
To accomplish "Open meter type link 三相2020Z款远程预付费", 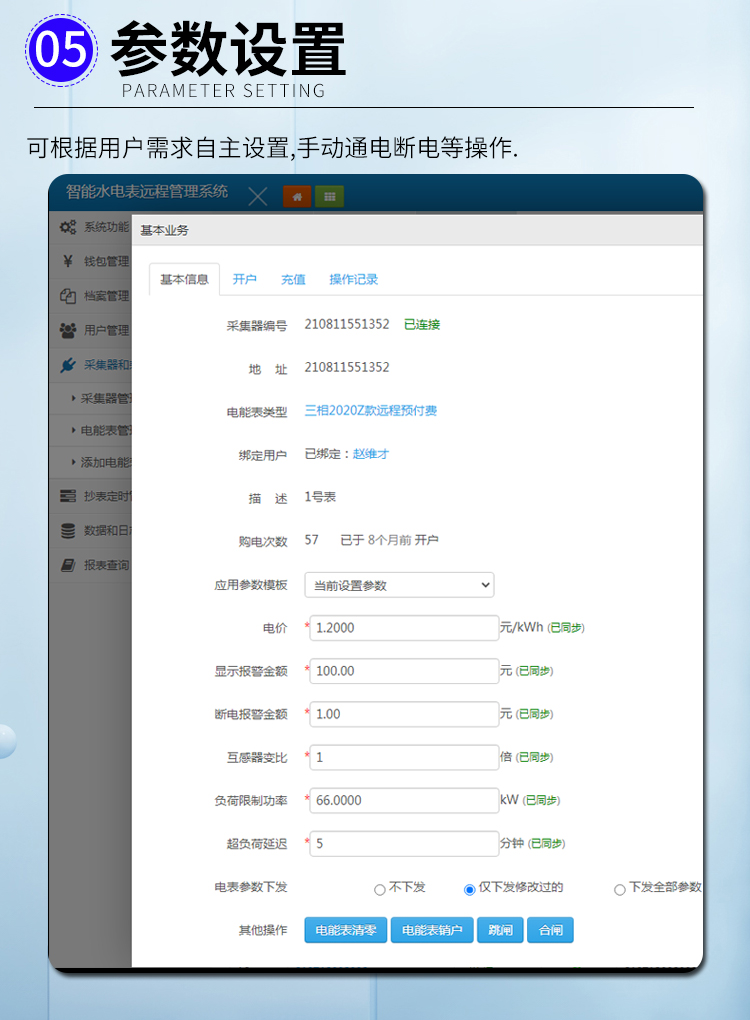I will tap(371, 410).
